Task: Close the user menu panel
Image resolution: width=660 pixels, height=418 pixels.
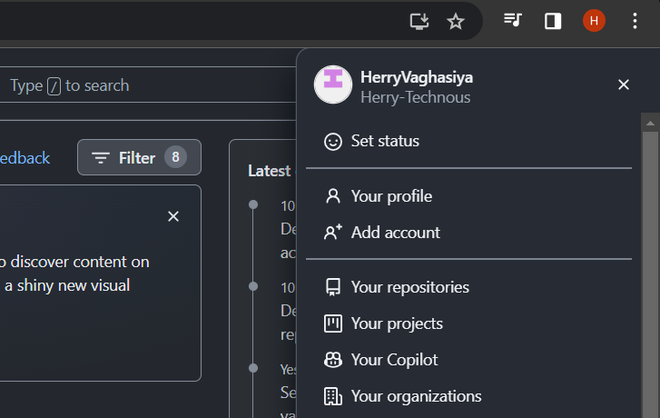Action: (624, 85)
